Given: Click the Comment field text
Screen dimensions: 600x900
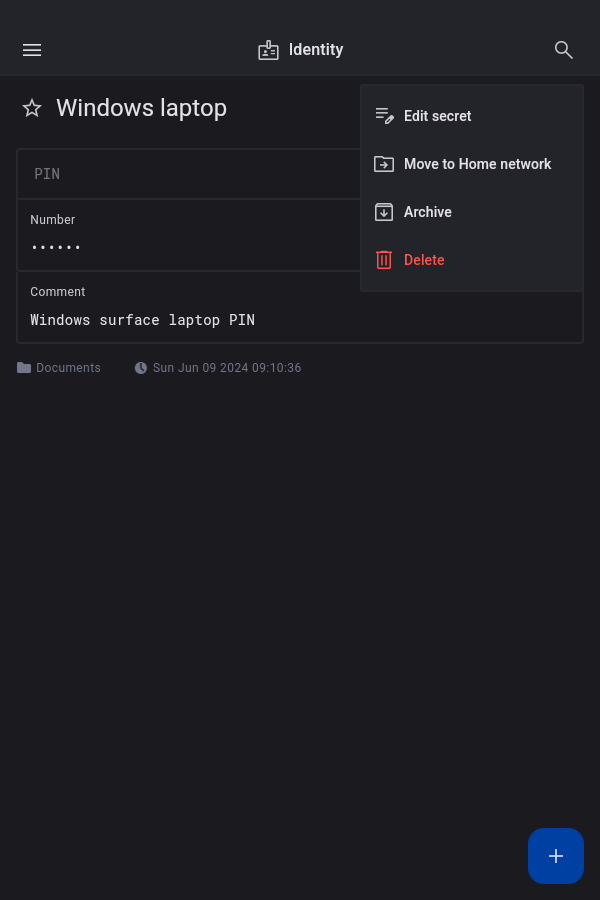Looking at the screenshot, I should tap(142, 320).
